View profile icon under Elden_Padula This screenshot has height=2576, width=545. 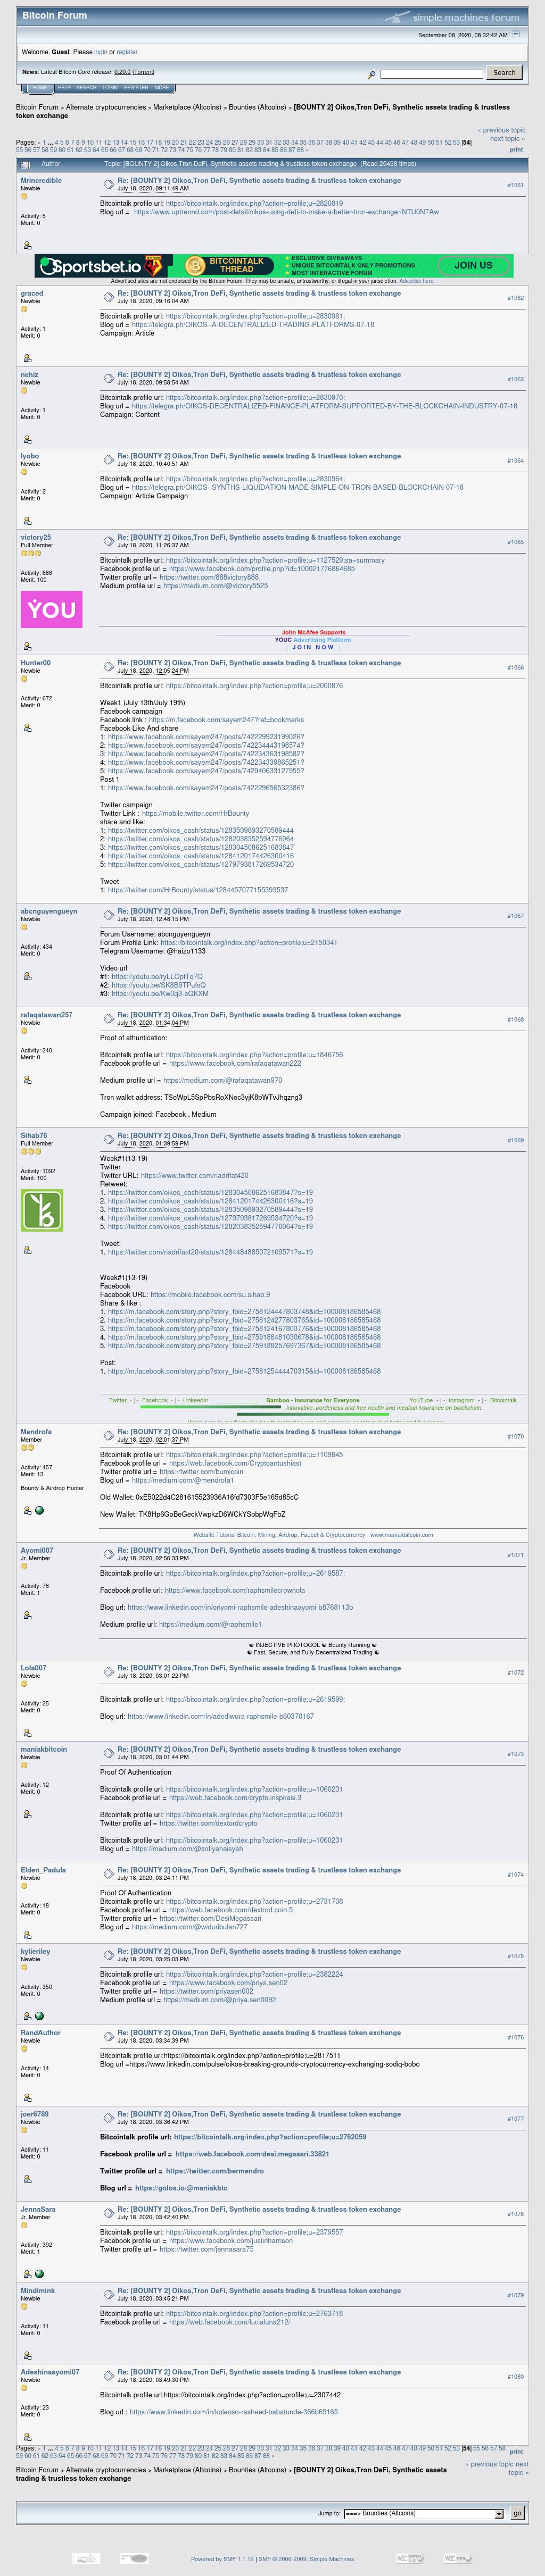tap(27, 1935)
